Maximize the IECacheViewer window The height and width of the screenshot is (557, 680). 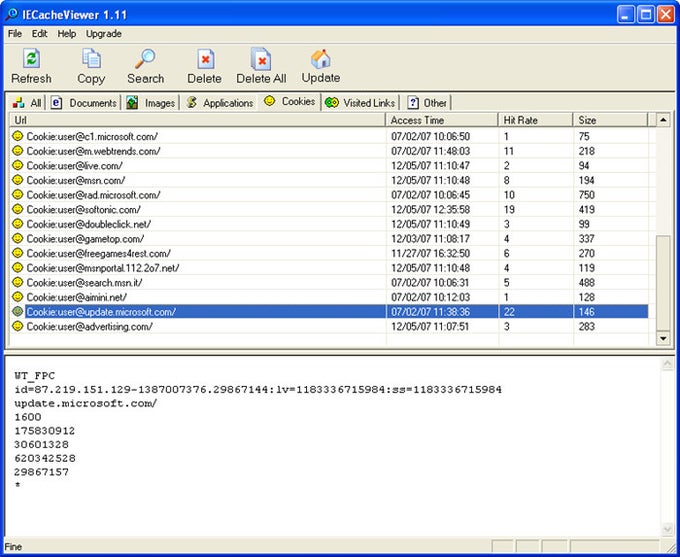(x=645, y=15)
